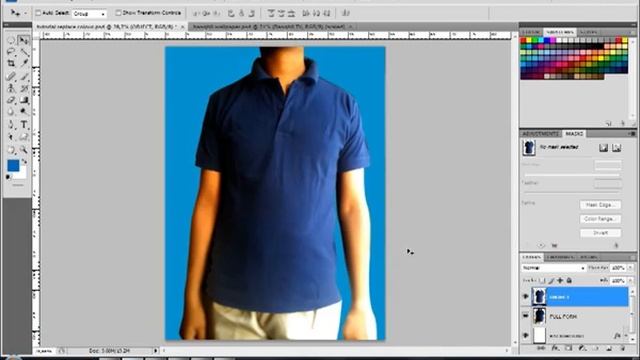Switch to the Adjustments tab
This screenshot has width=640, height=360.
point(541,134)
